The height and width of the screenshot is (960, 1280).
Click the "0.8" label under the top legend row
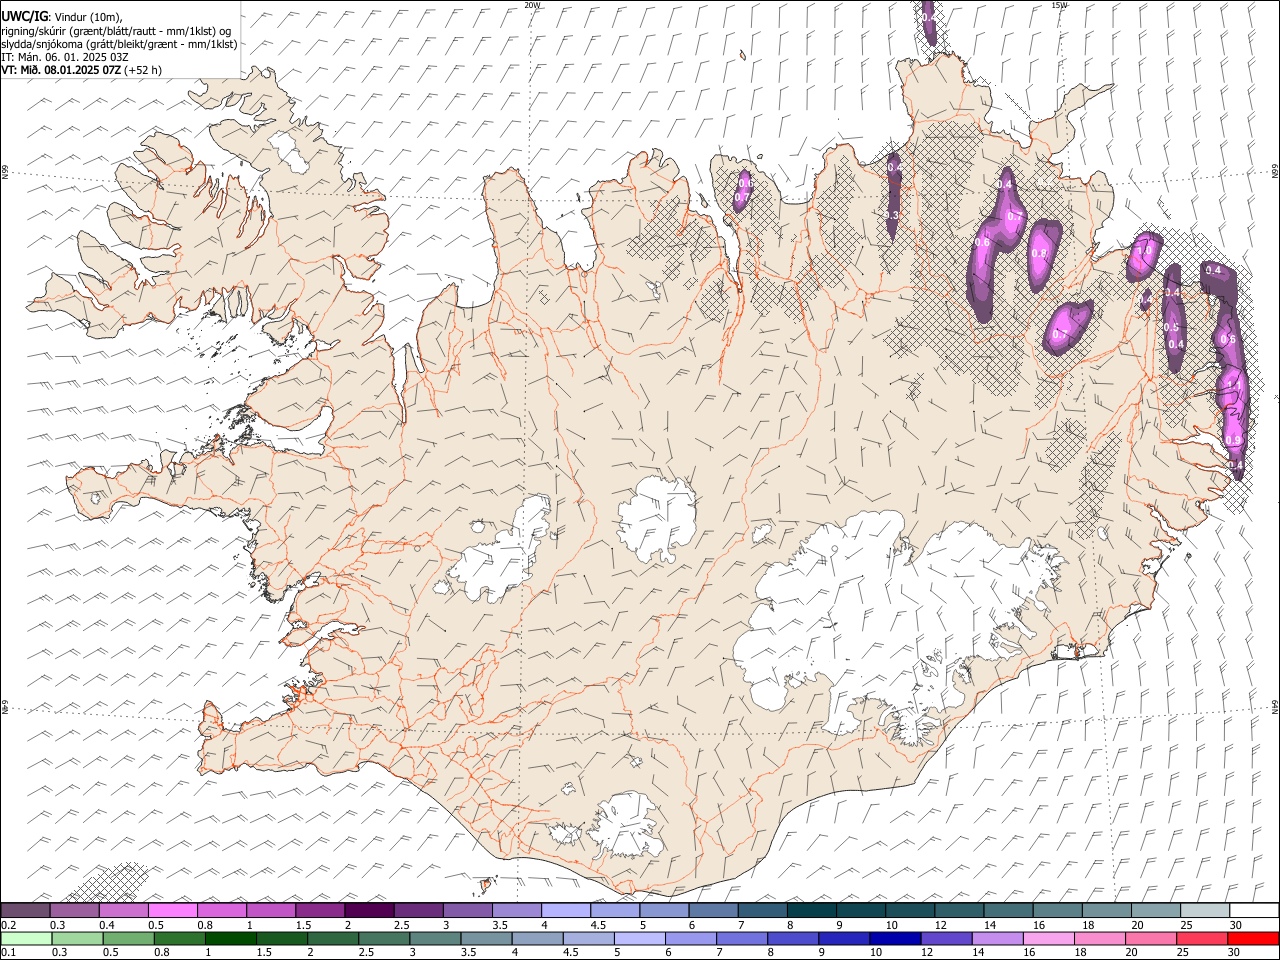coord(206,925)
